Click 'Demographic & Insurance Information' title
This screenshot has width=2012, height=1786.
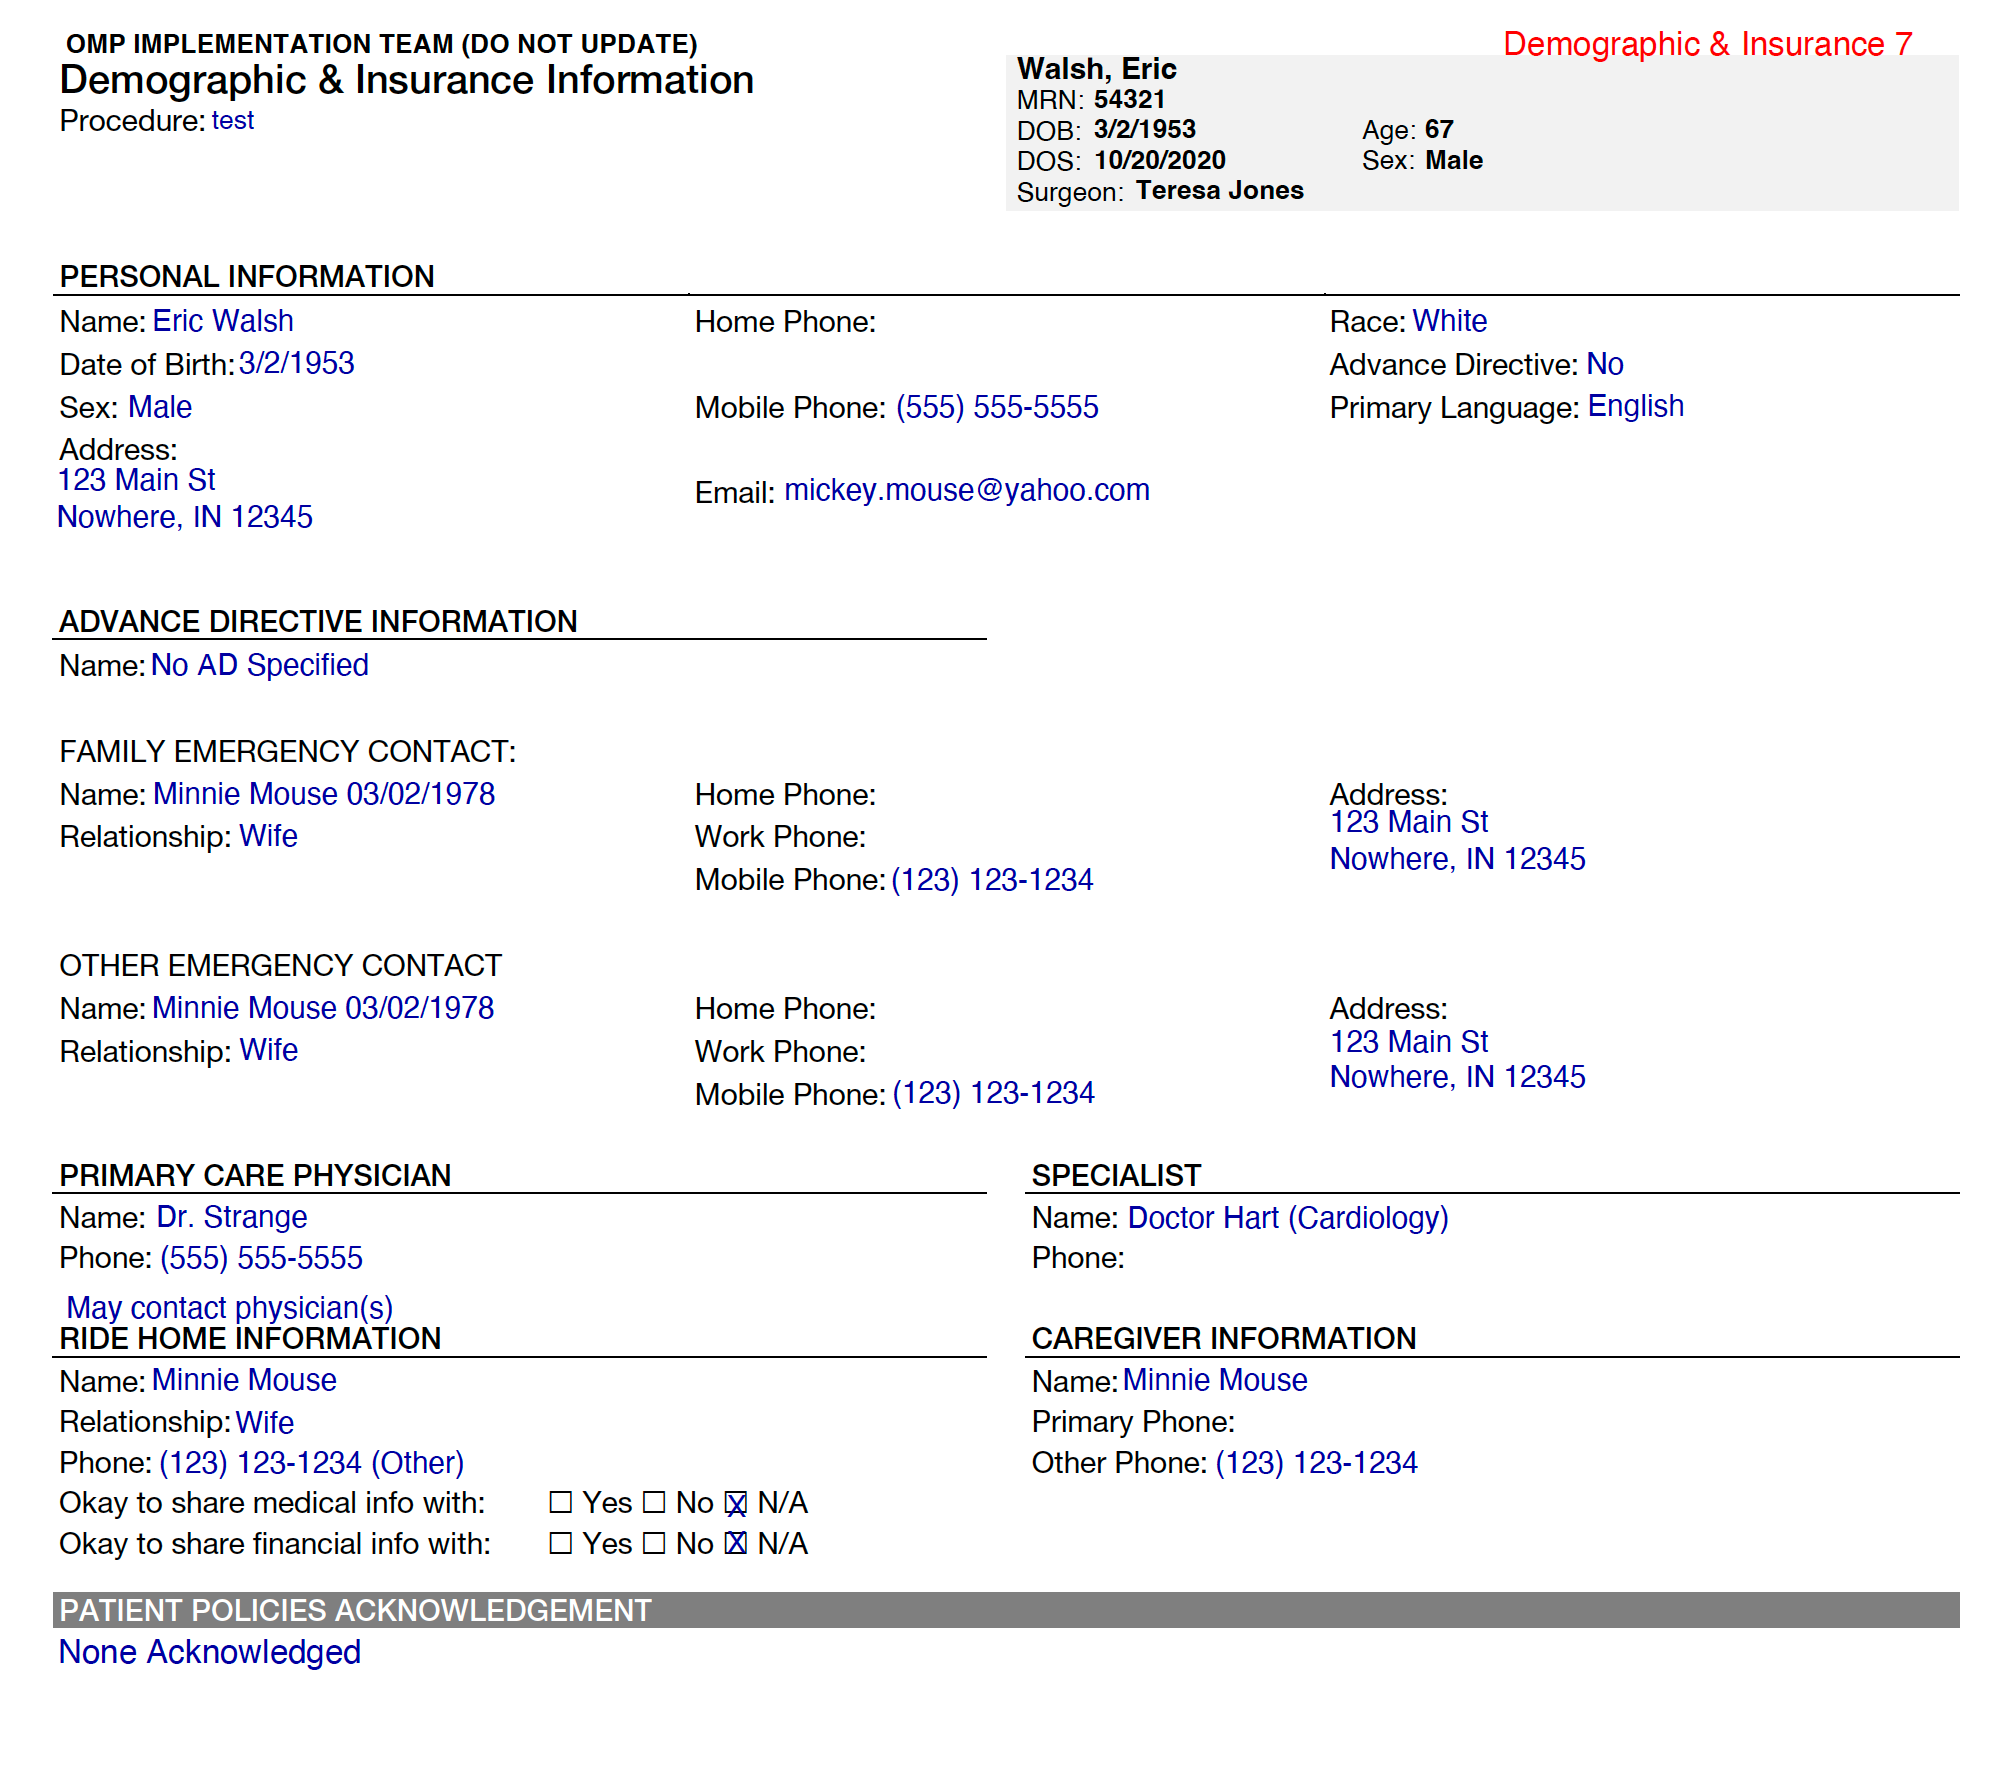pos(407,80)
